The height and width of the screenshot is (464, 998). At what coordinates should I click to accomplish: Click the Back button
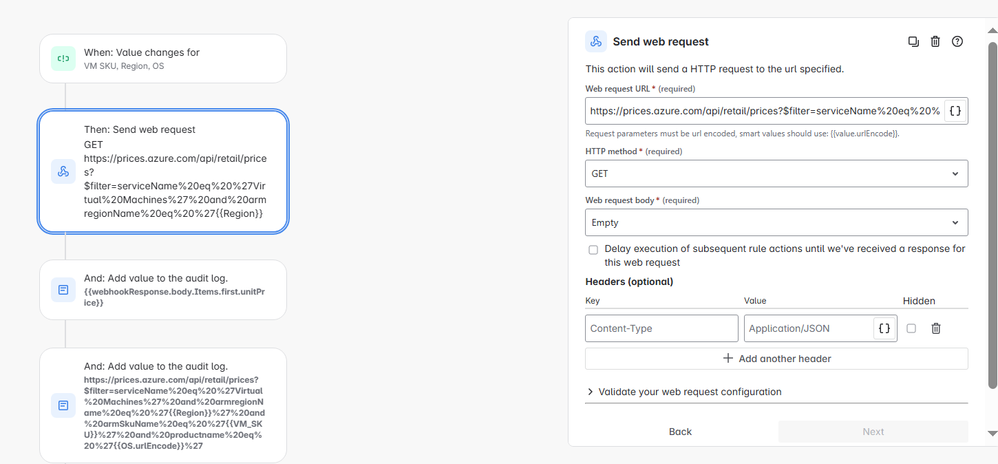point(680,432)
